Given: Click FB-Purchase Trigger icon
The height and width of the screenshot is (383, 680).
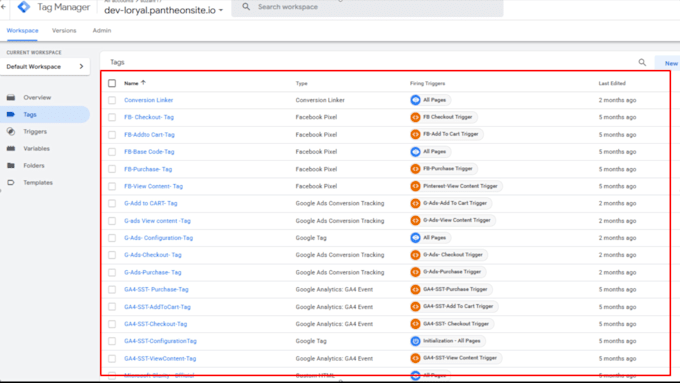Looking at the screenshot, I should [415, 169].
